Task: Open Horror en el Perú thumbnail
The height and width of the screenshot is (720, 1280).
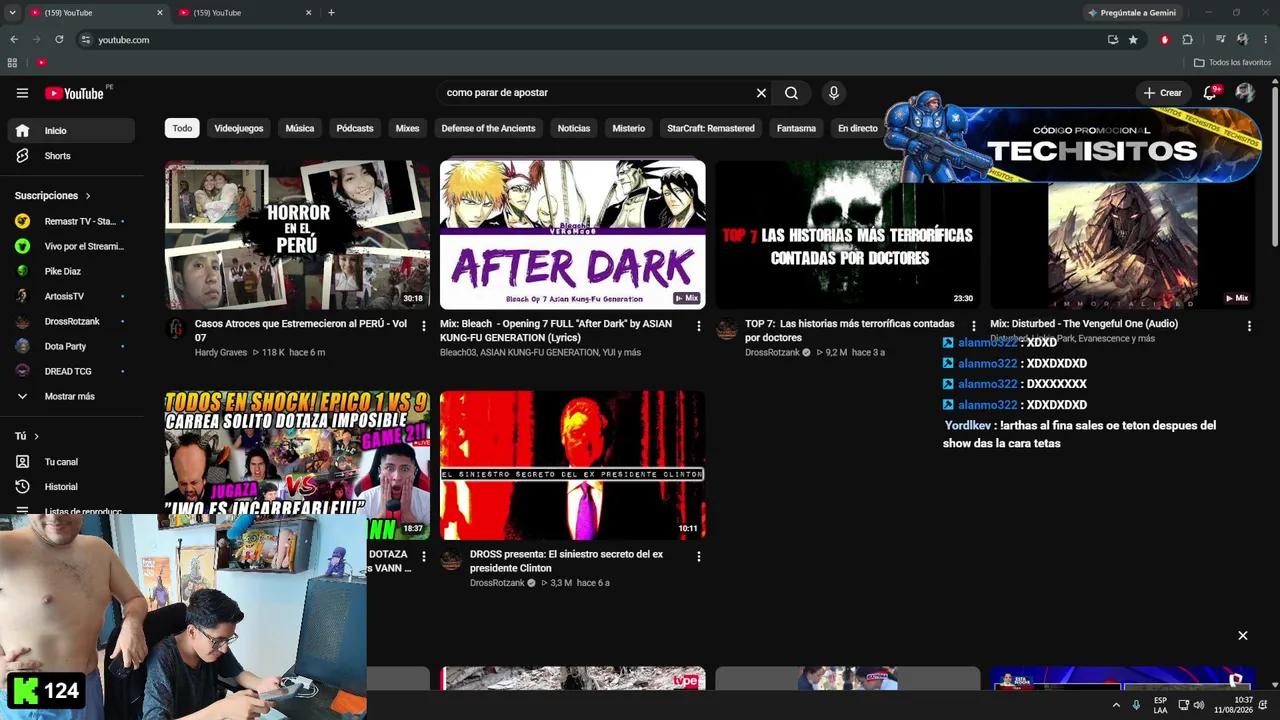Action: [297, 235]
